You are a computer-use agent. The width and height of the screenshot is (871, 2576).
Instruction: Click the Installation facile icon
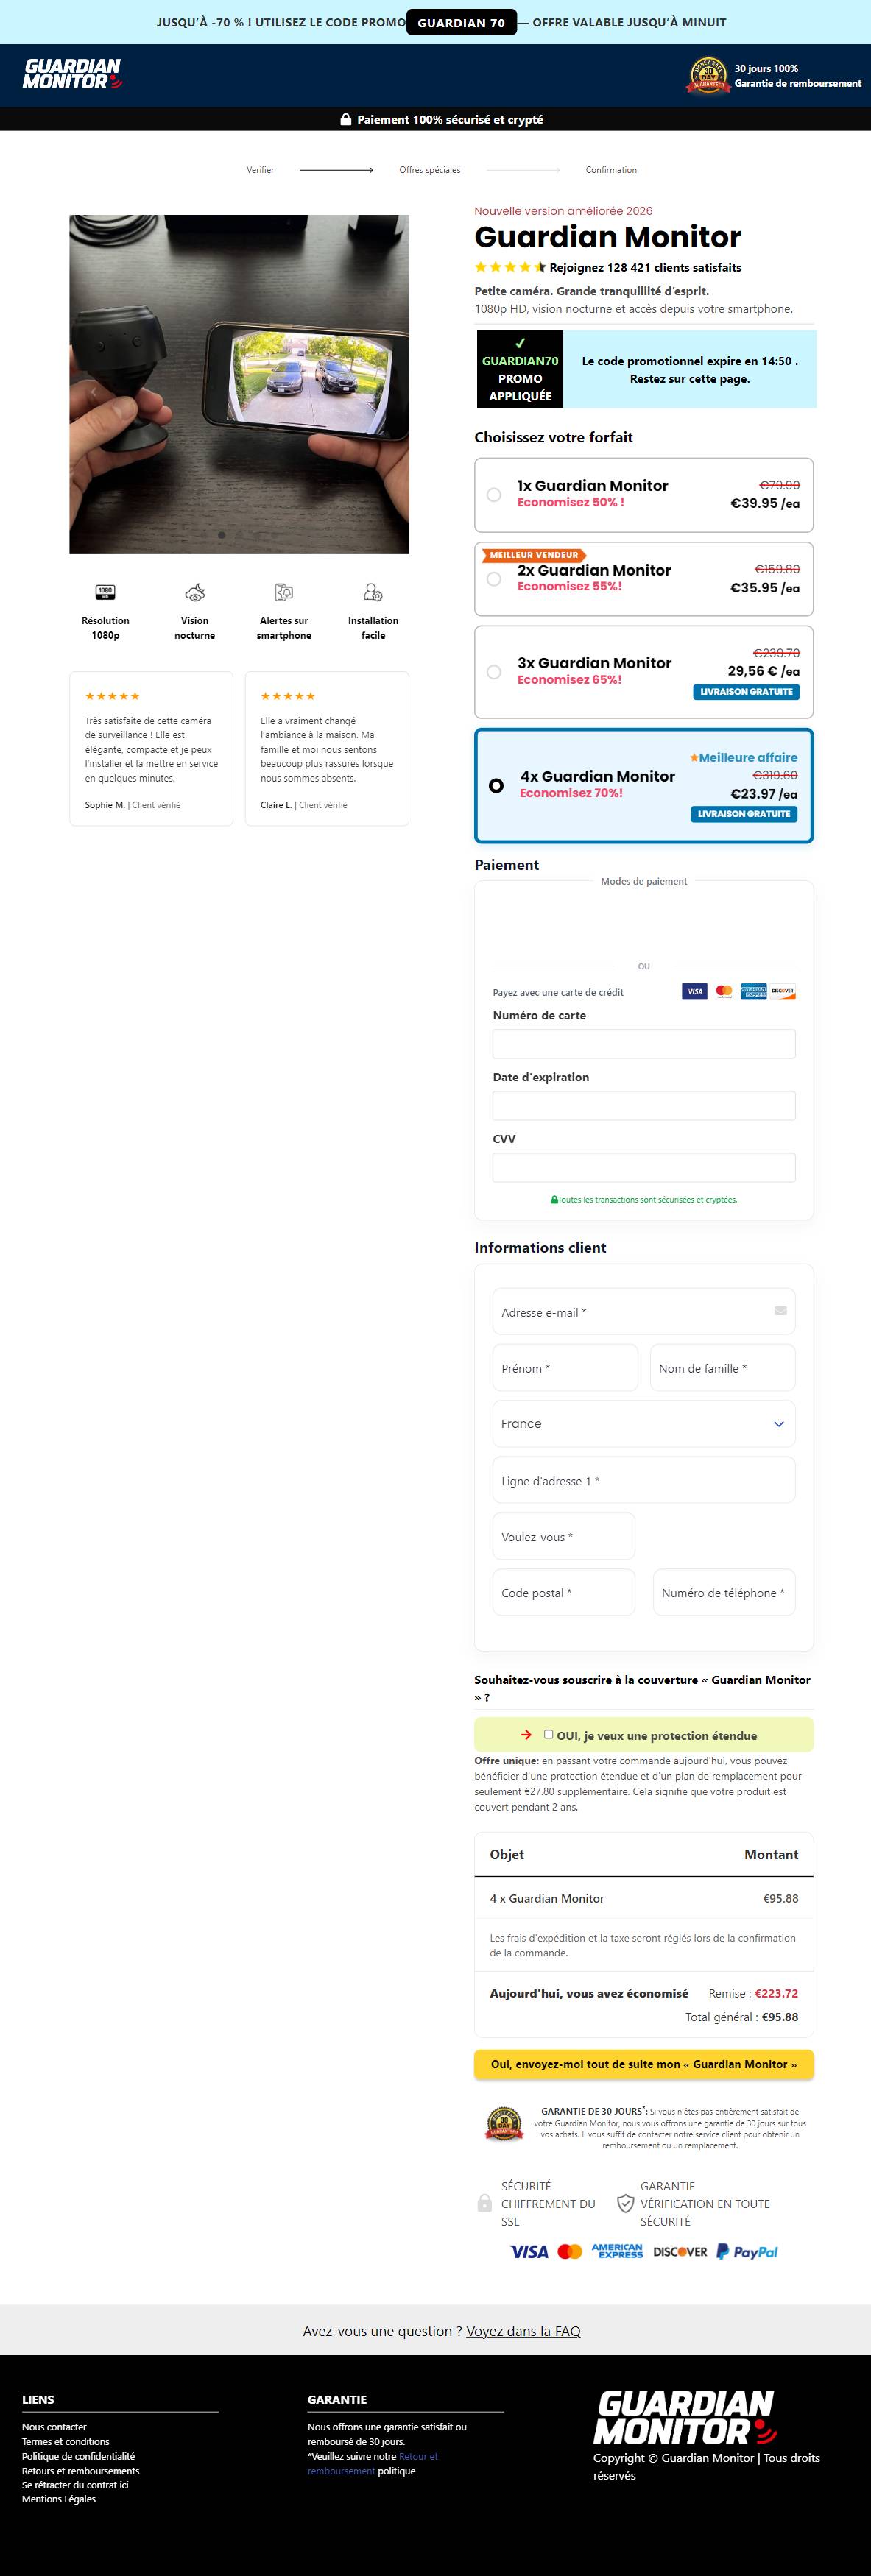click(x=373, y=592)
